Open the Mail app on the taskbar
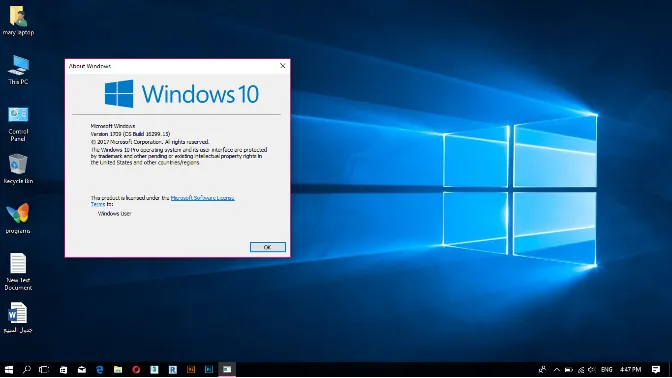 pos(82,369)
